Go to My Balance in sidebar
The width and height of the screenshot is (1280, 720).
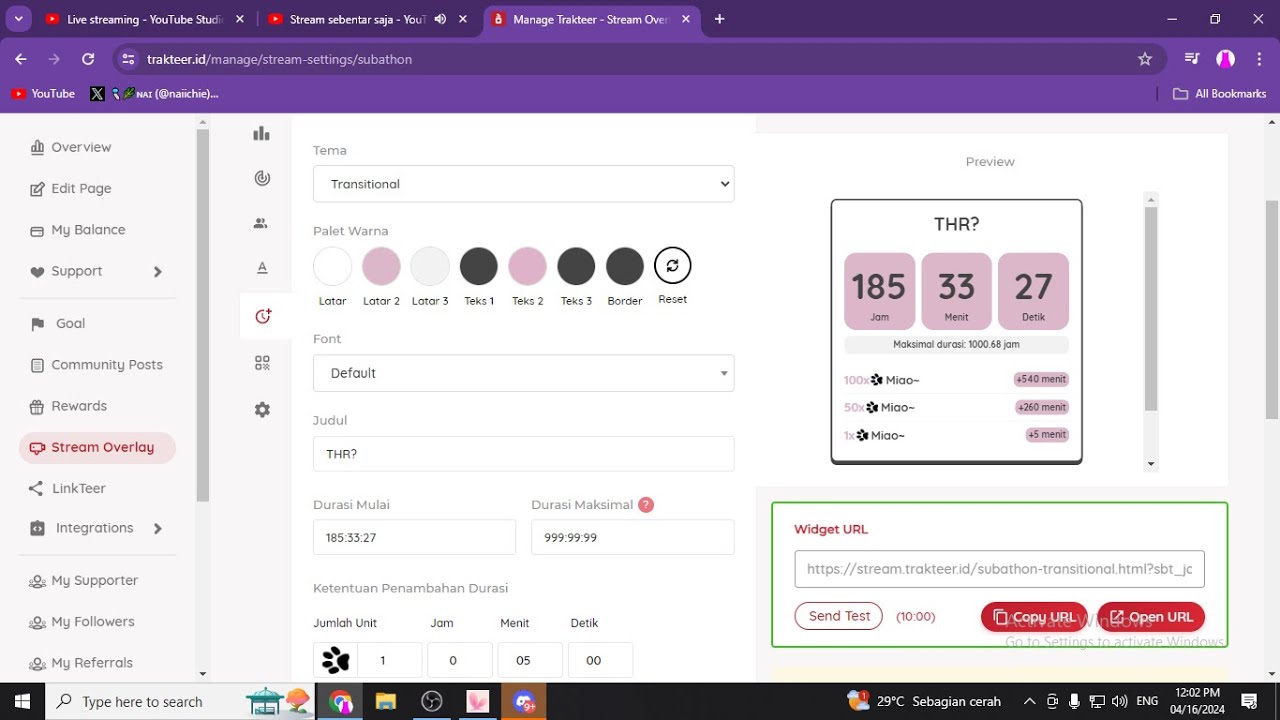tap(88, 230)
